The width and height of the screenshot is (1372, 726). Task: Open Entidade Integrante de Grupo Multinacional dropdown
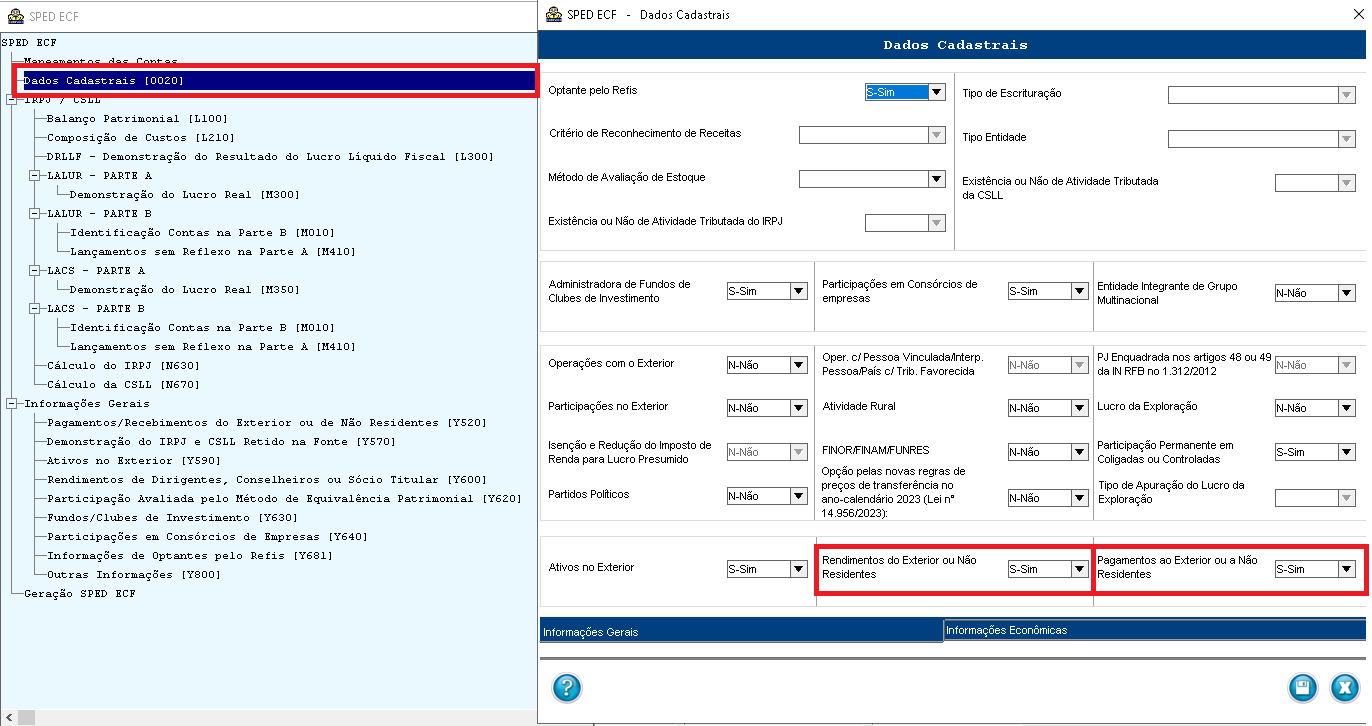tap(1347, 293)
